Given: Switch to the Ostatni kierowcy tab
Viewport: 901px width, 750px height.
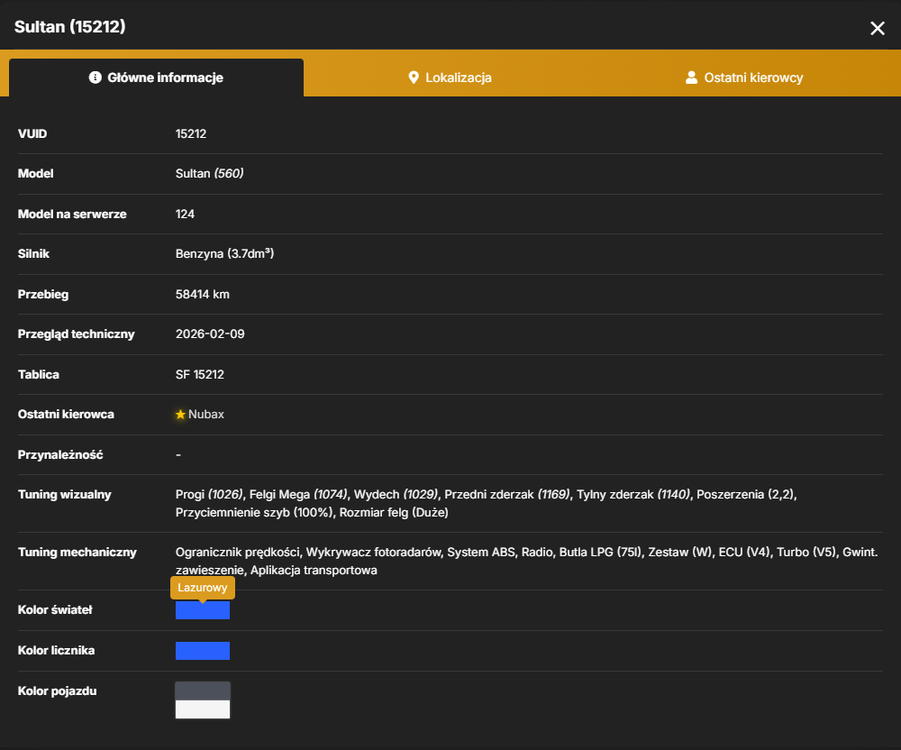Looking at the screenshot, I should [744, 78].
